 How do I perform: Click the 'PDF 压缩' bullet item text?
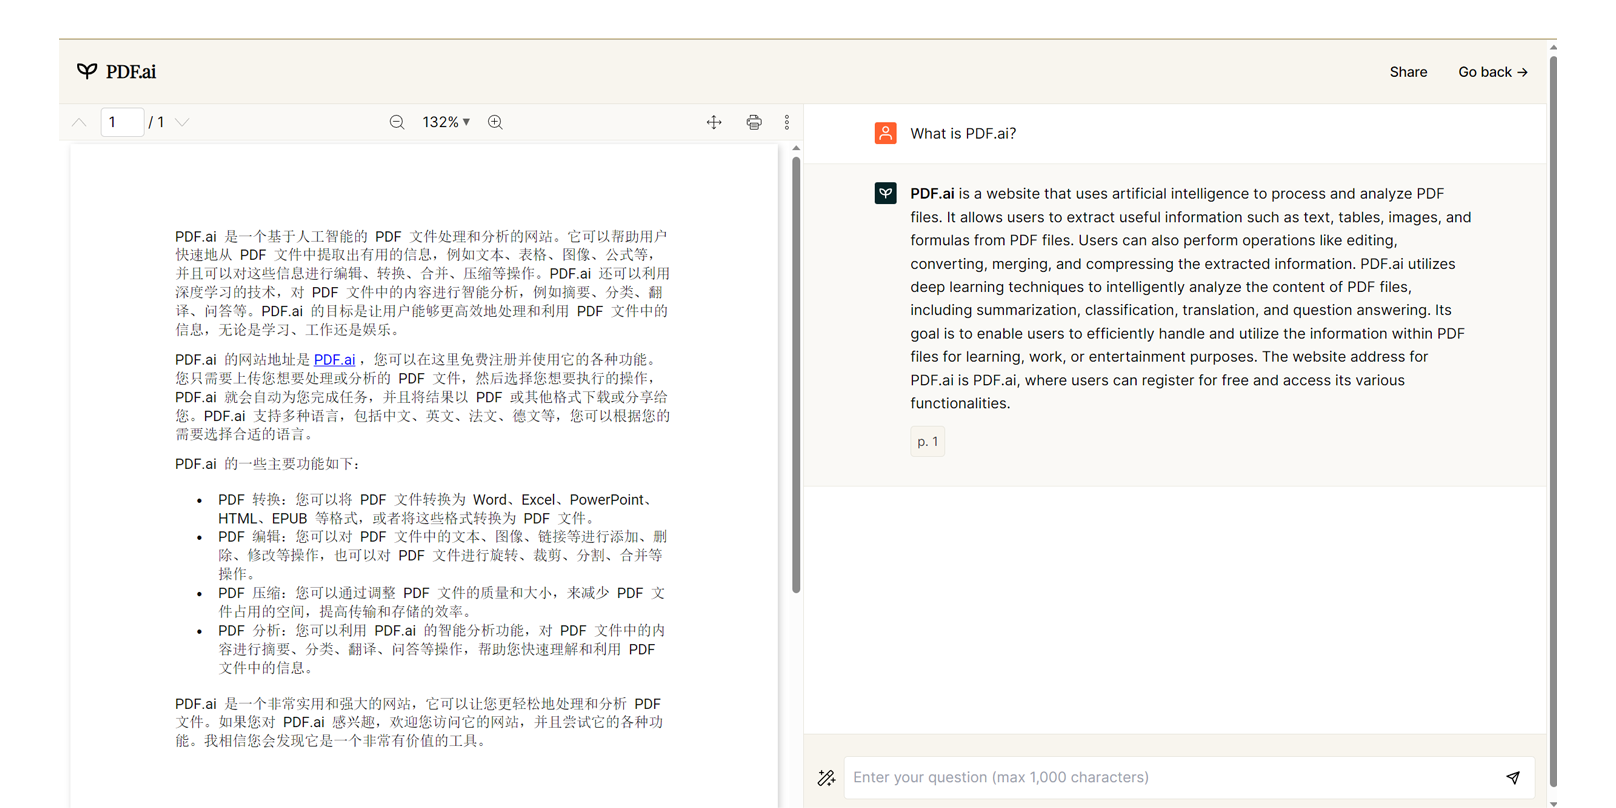441,602
